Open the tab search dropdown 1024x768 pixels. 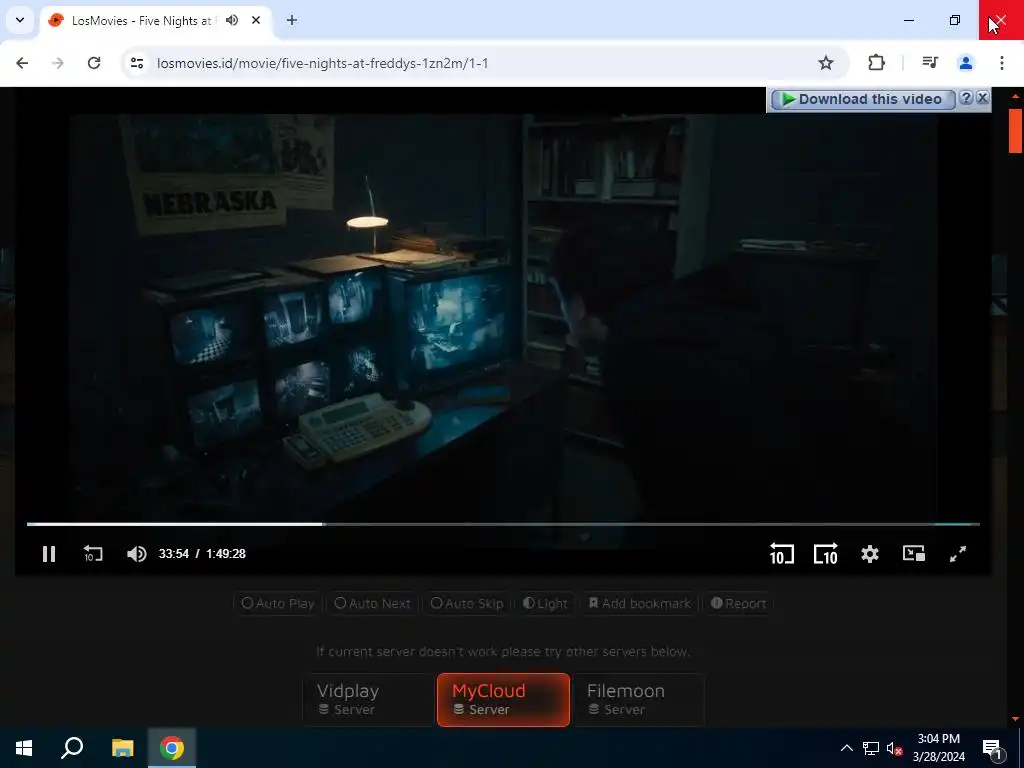(20, 20)
